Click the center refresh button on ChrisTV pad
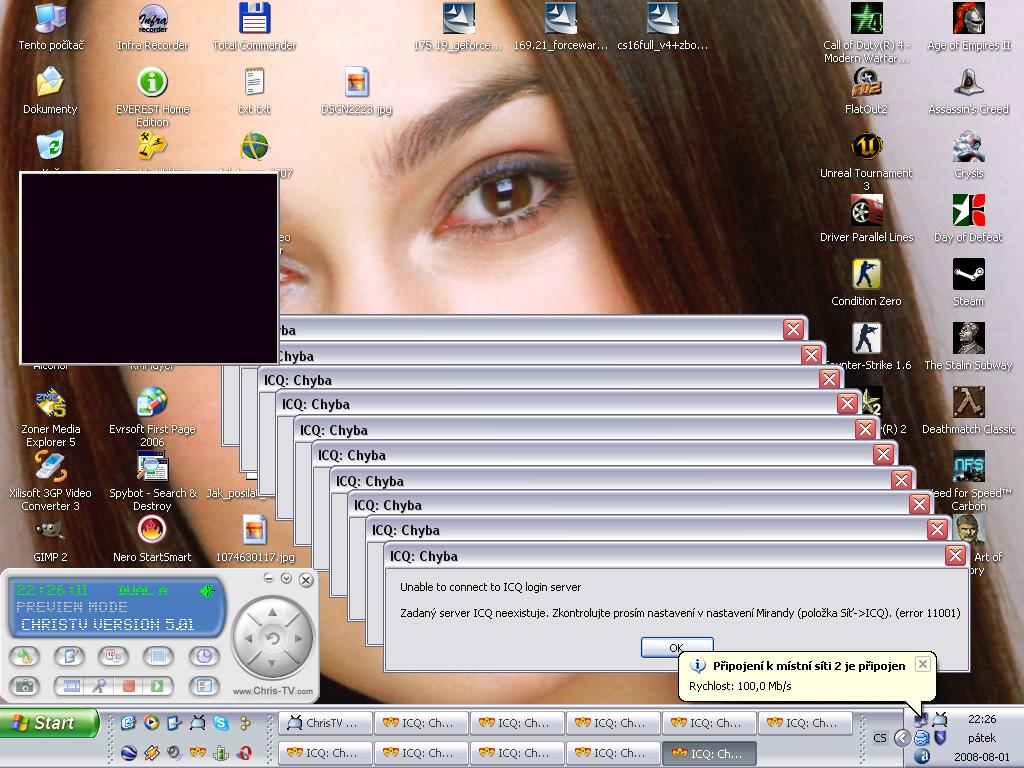The width and height of the screenshot is (1024, 768). [x=271, y=638]
